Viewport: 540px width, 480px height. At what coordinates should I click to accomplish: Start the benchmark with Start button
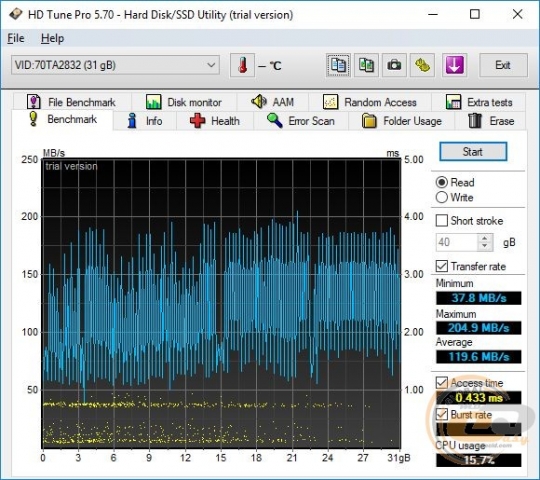(473, 152)
